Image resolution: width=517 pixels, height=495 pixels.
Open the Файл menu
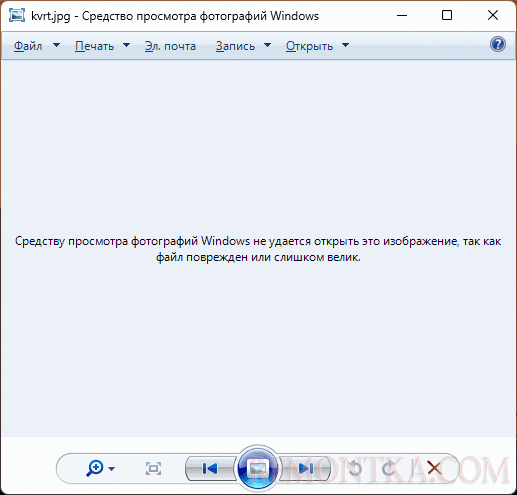(x=28, y=46)
